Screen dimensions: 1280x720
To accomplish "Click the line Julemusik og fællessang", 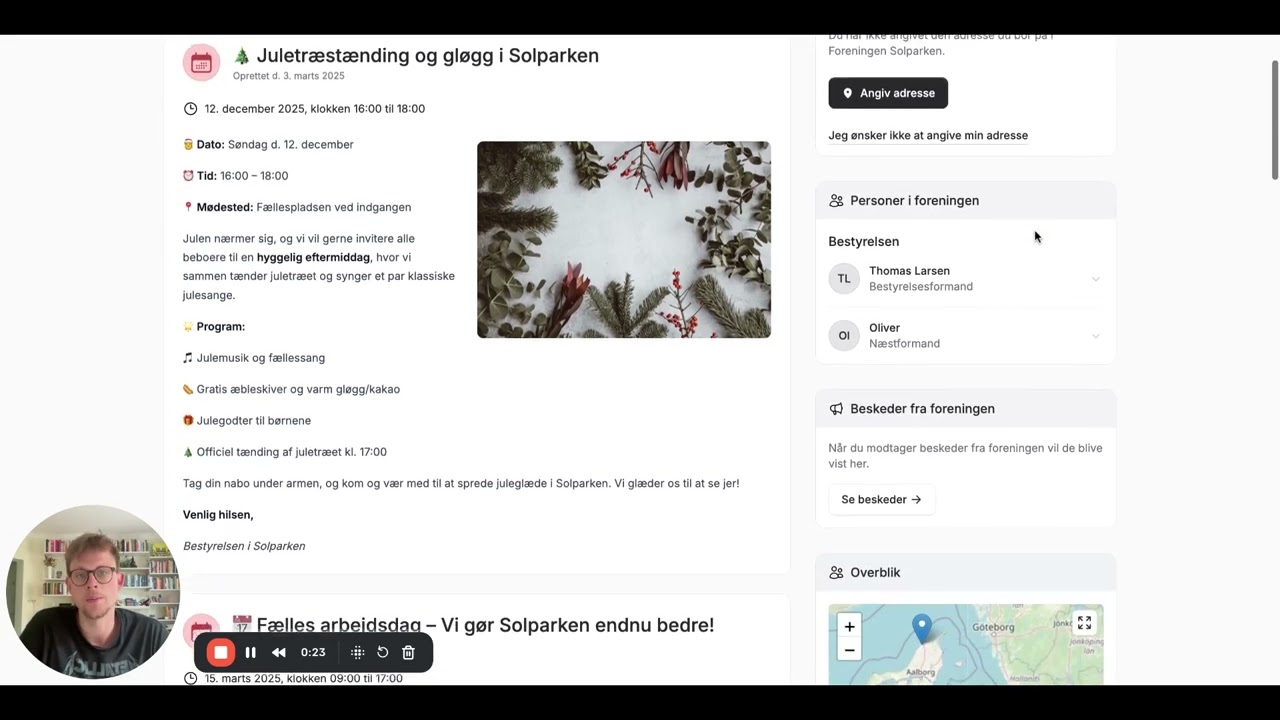I will pyautogui.click(x=254, y=358).
